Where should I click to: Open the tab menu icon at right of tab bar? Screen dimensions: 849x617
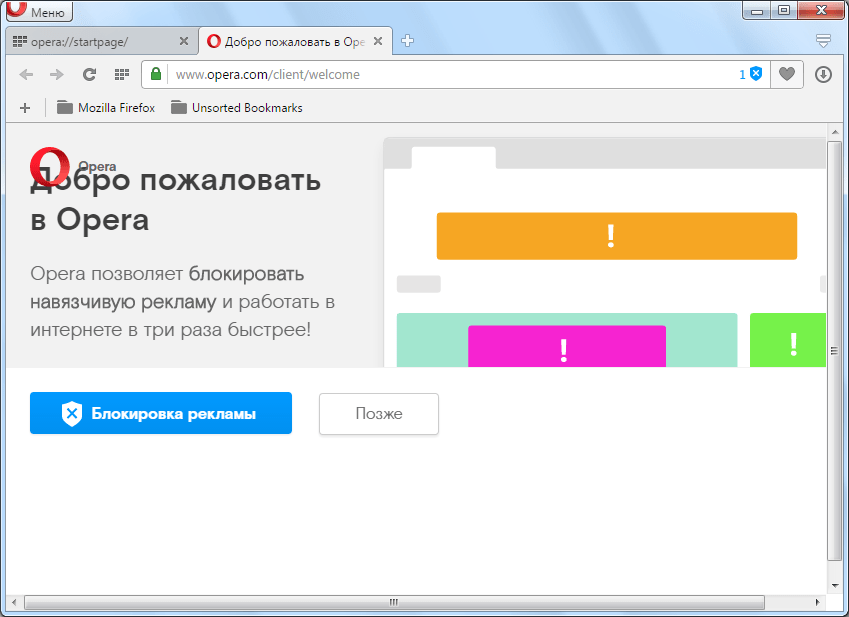pos(823,41)
